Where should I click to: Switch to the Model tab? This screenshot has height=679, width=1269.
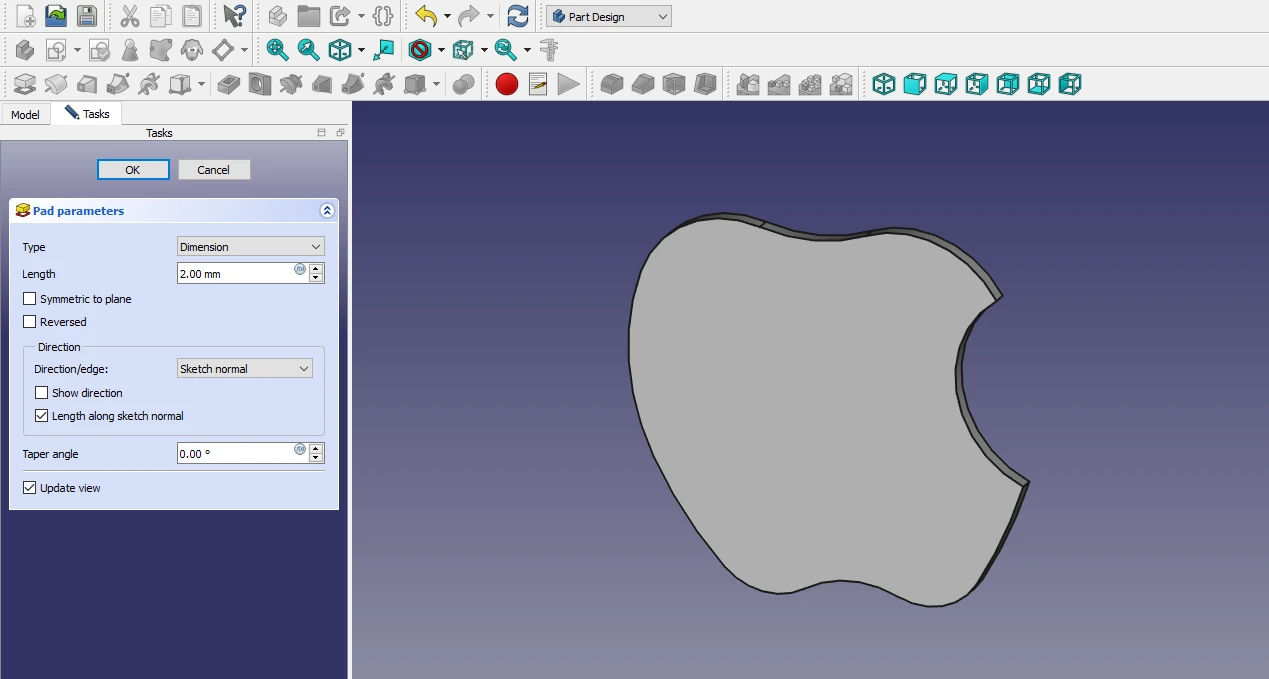coord(25,114)
